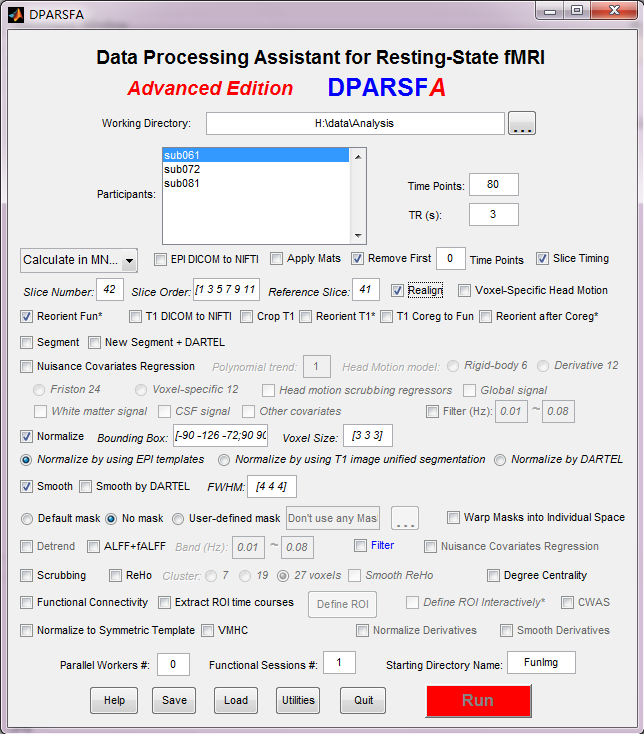Image resolution: width=644 pixels, height=734 pixels.
Task: Click the Starting Directory Name field
Action: (542, 662)
